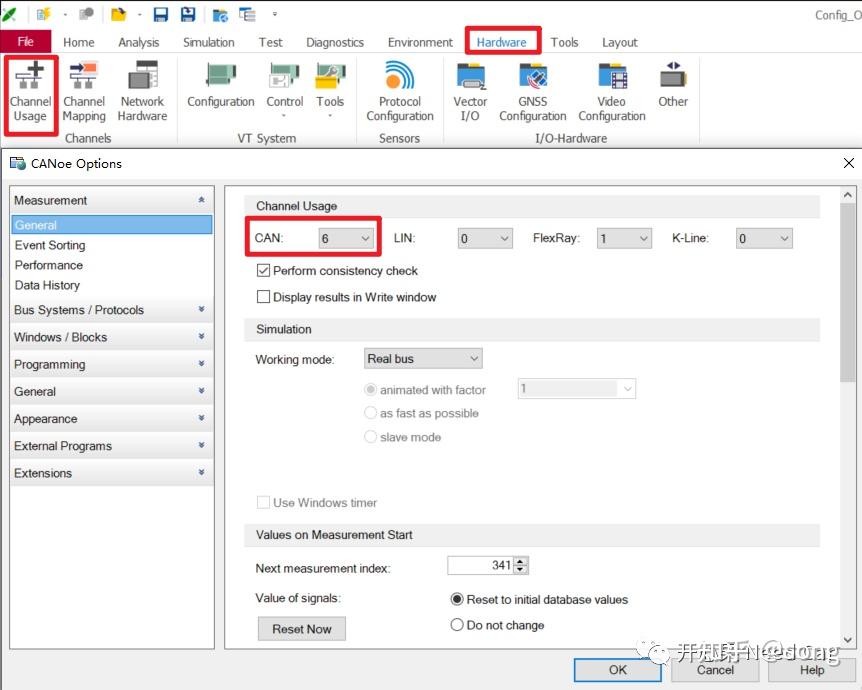Toggle Use Windows timer checkbox
This screenshot has height=690, width=862.
click(263, 503)
